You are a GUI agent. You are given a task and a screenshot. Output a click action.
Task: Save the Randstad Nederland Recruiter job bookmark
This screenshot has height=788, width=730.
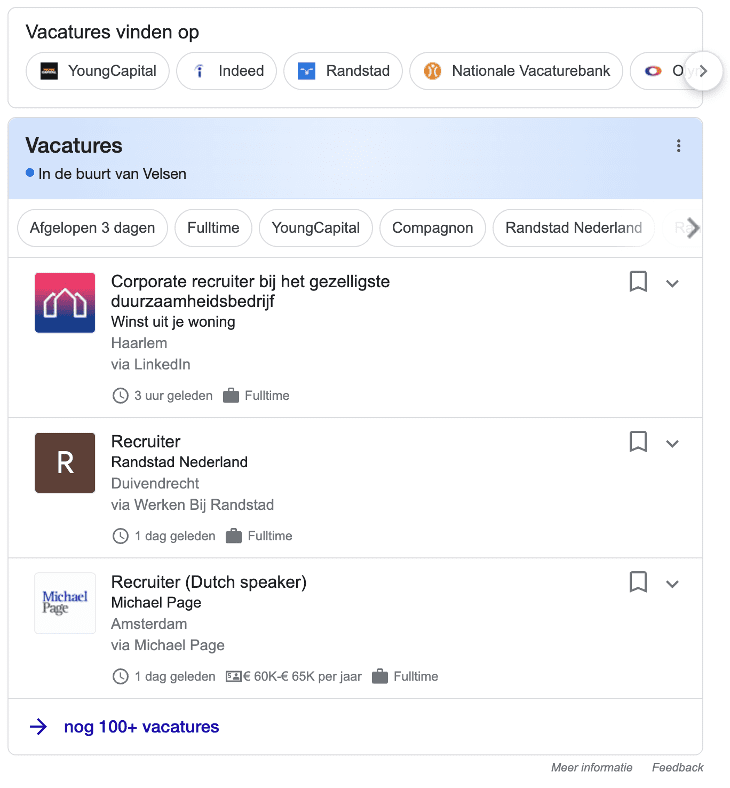click(x=638, y=442)
